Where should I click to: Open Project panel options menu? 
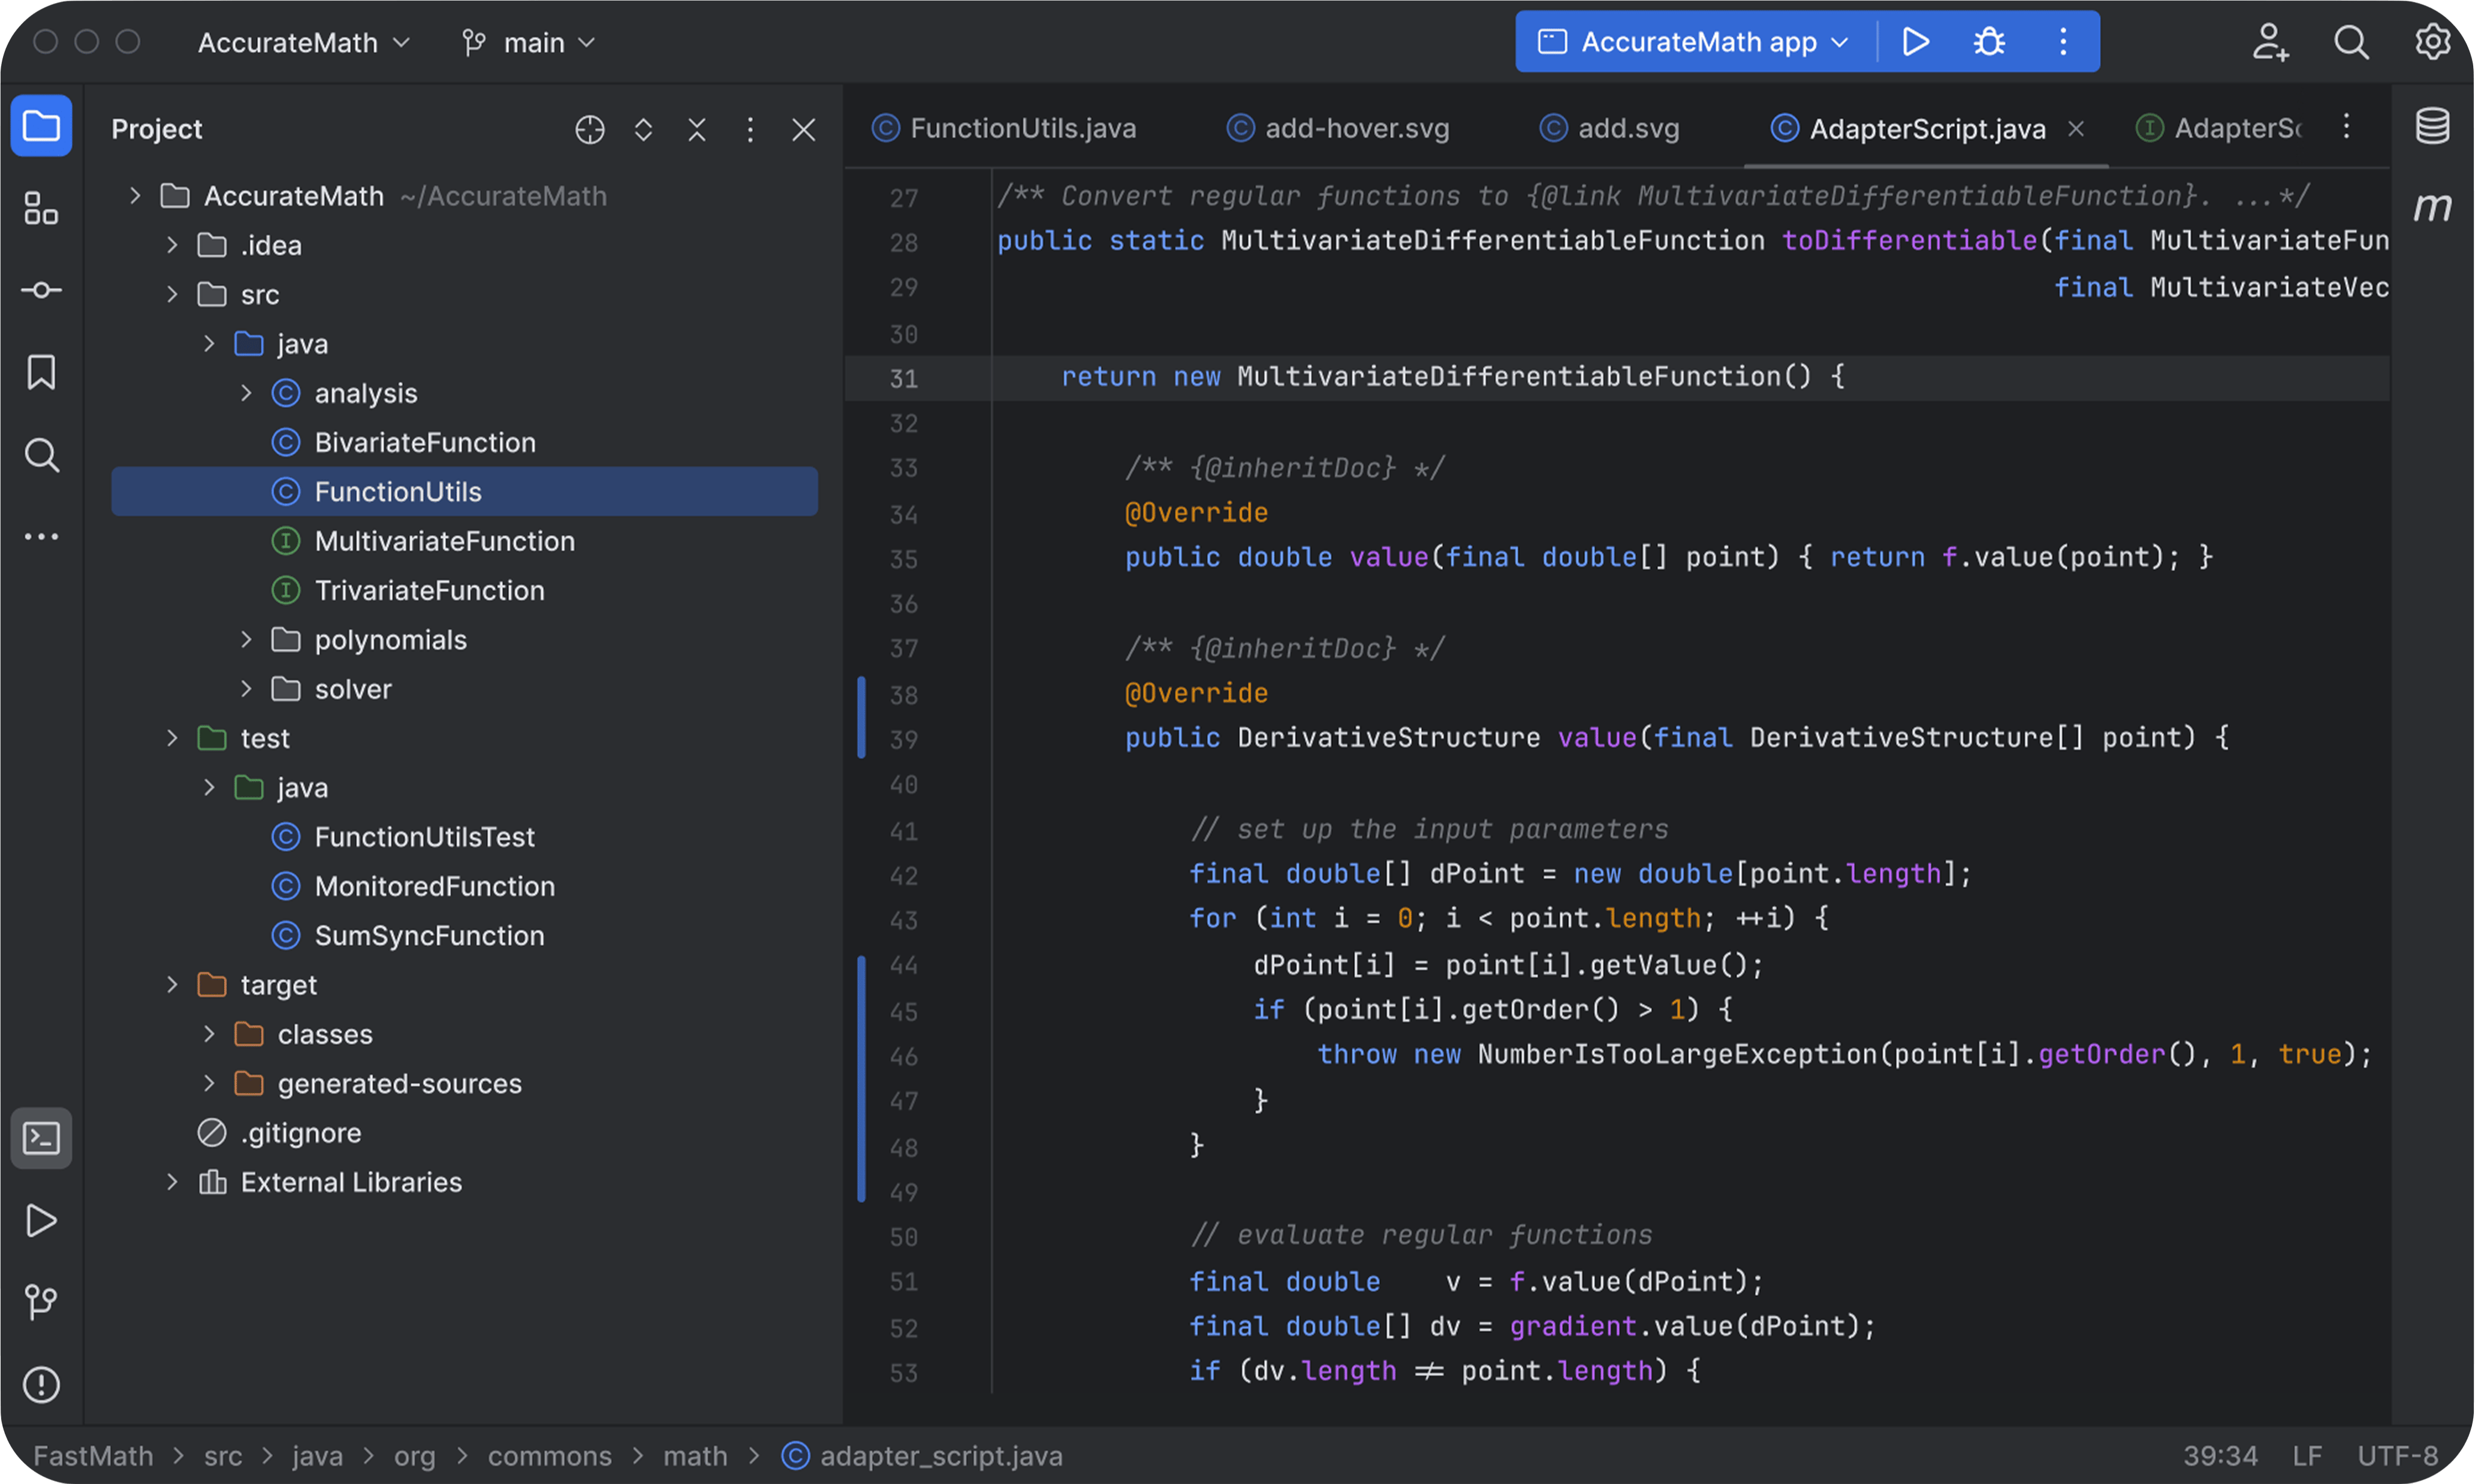[750, 129]
